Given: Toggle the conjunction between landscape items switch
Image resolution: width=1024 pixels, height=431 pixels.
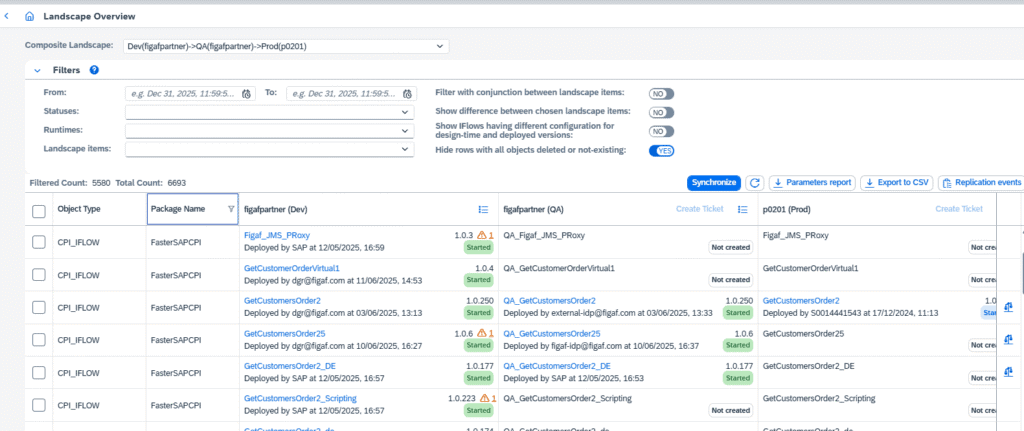Looking at the screenshot, I should pos(661,93).
